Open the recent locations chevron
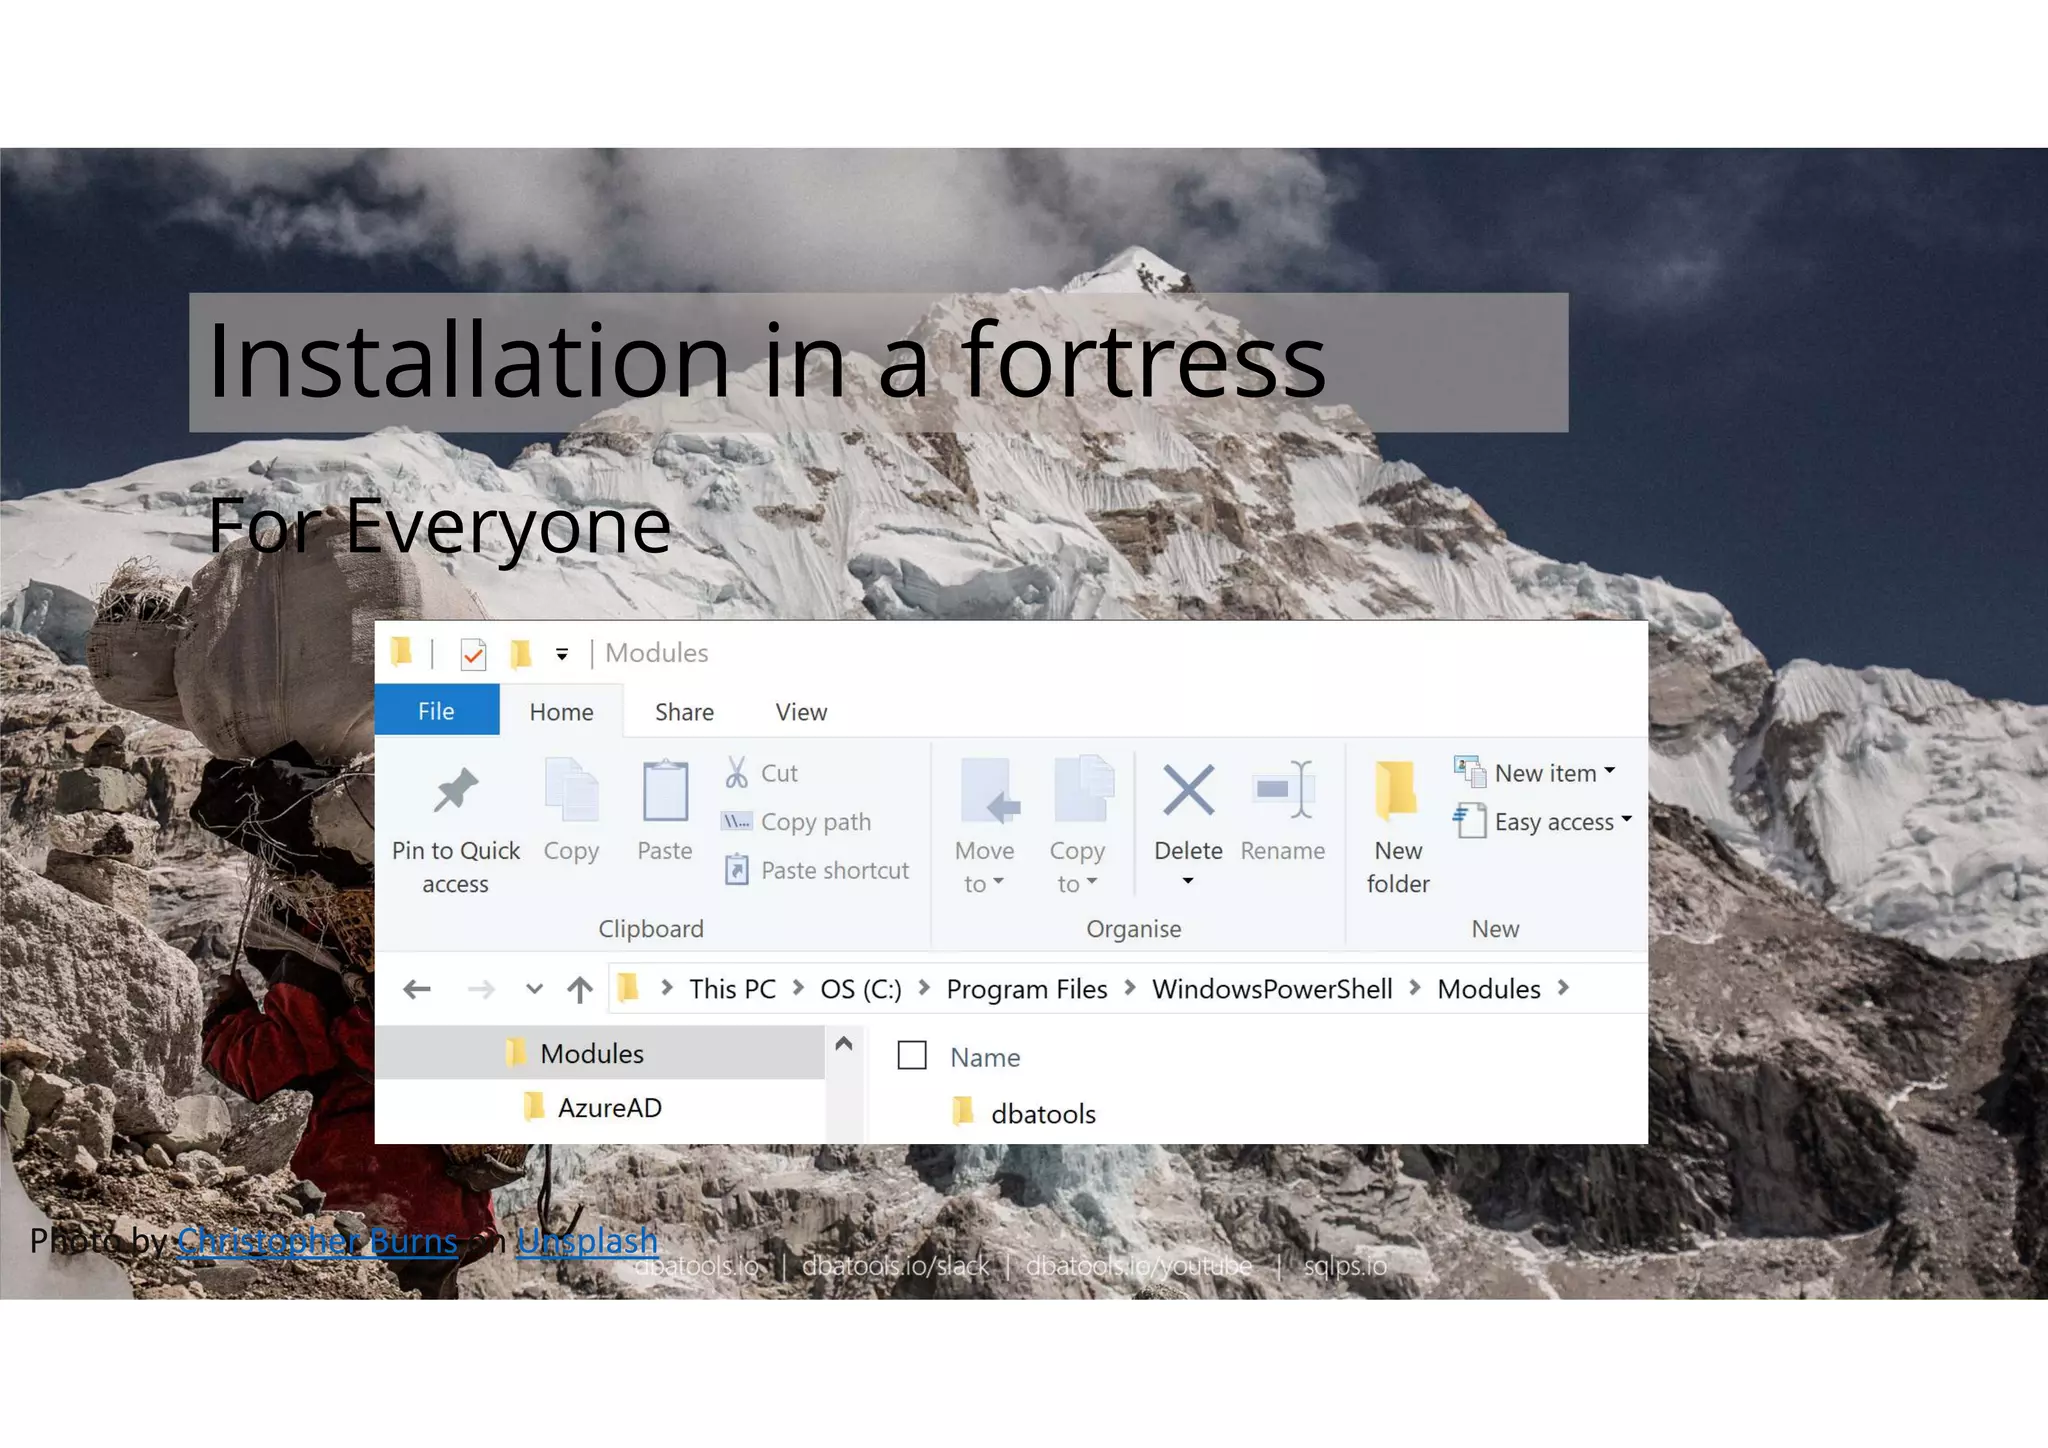The image size is (2048, 1448). coord(534,990)
